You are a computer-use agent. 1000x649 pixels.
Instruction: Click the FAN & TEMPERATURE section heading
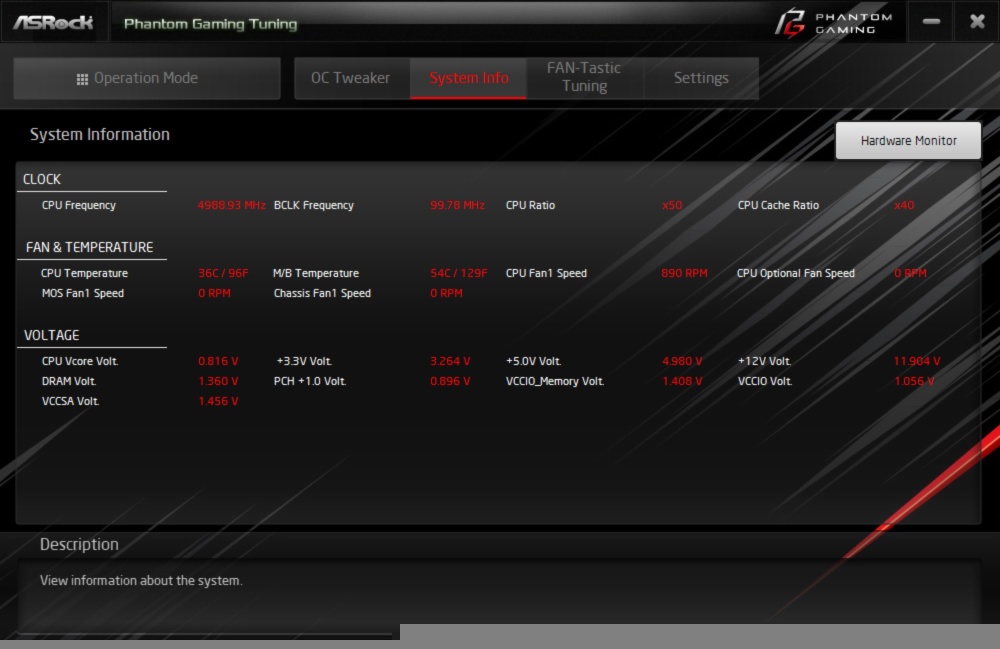click(89, 247)
